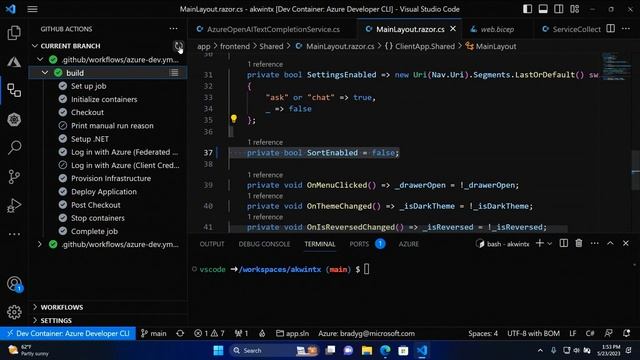
Task: Open the DEBUG CONSOLE panel tab
Action: point(264,244)
